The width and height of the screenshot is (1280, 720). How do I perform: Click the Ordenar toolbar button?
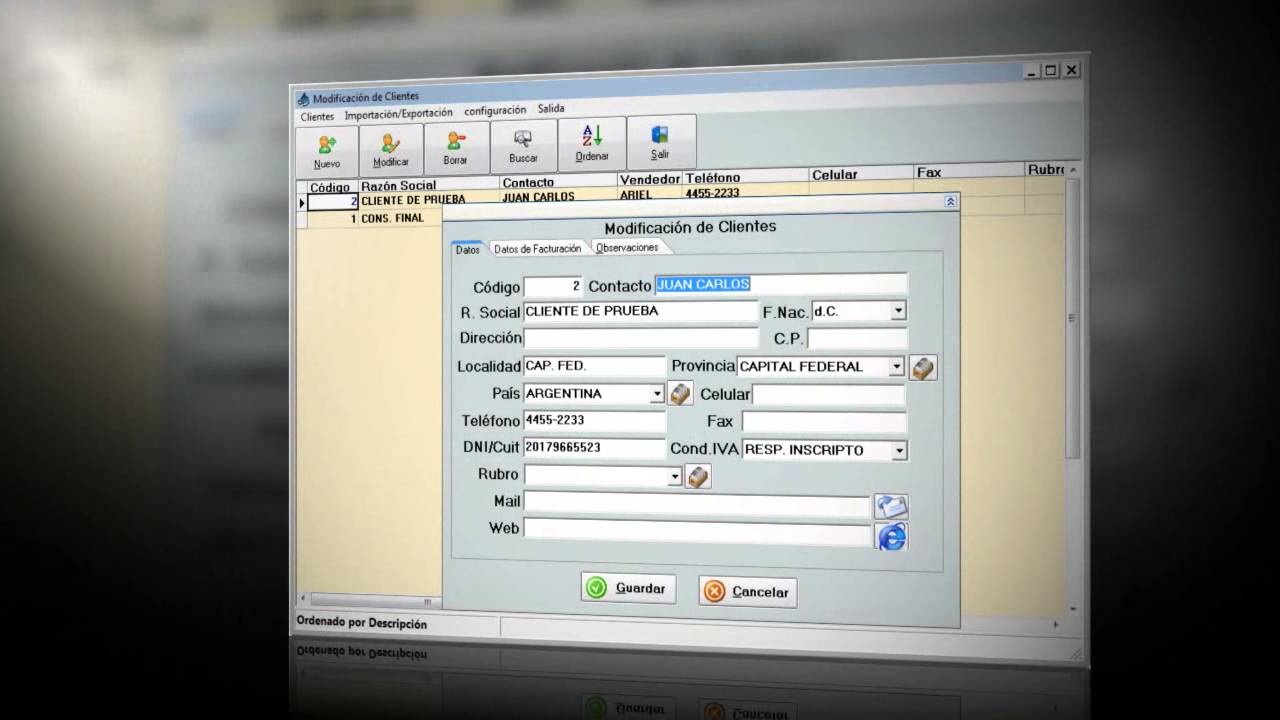pyautogui.click(x=592, y=144)
